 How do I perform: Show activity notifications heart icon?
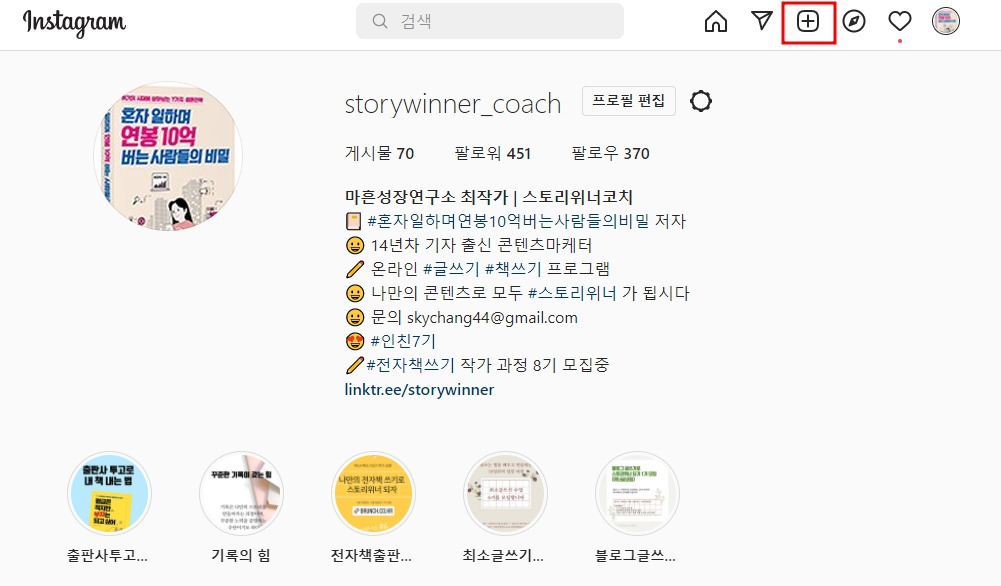pyautogui.click(x=899, y=21)
